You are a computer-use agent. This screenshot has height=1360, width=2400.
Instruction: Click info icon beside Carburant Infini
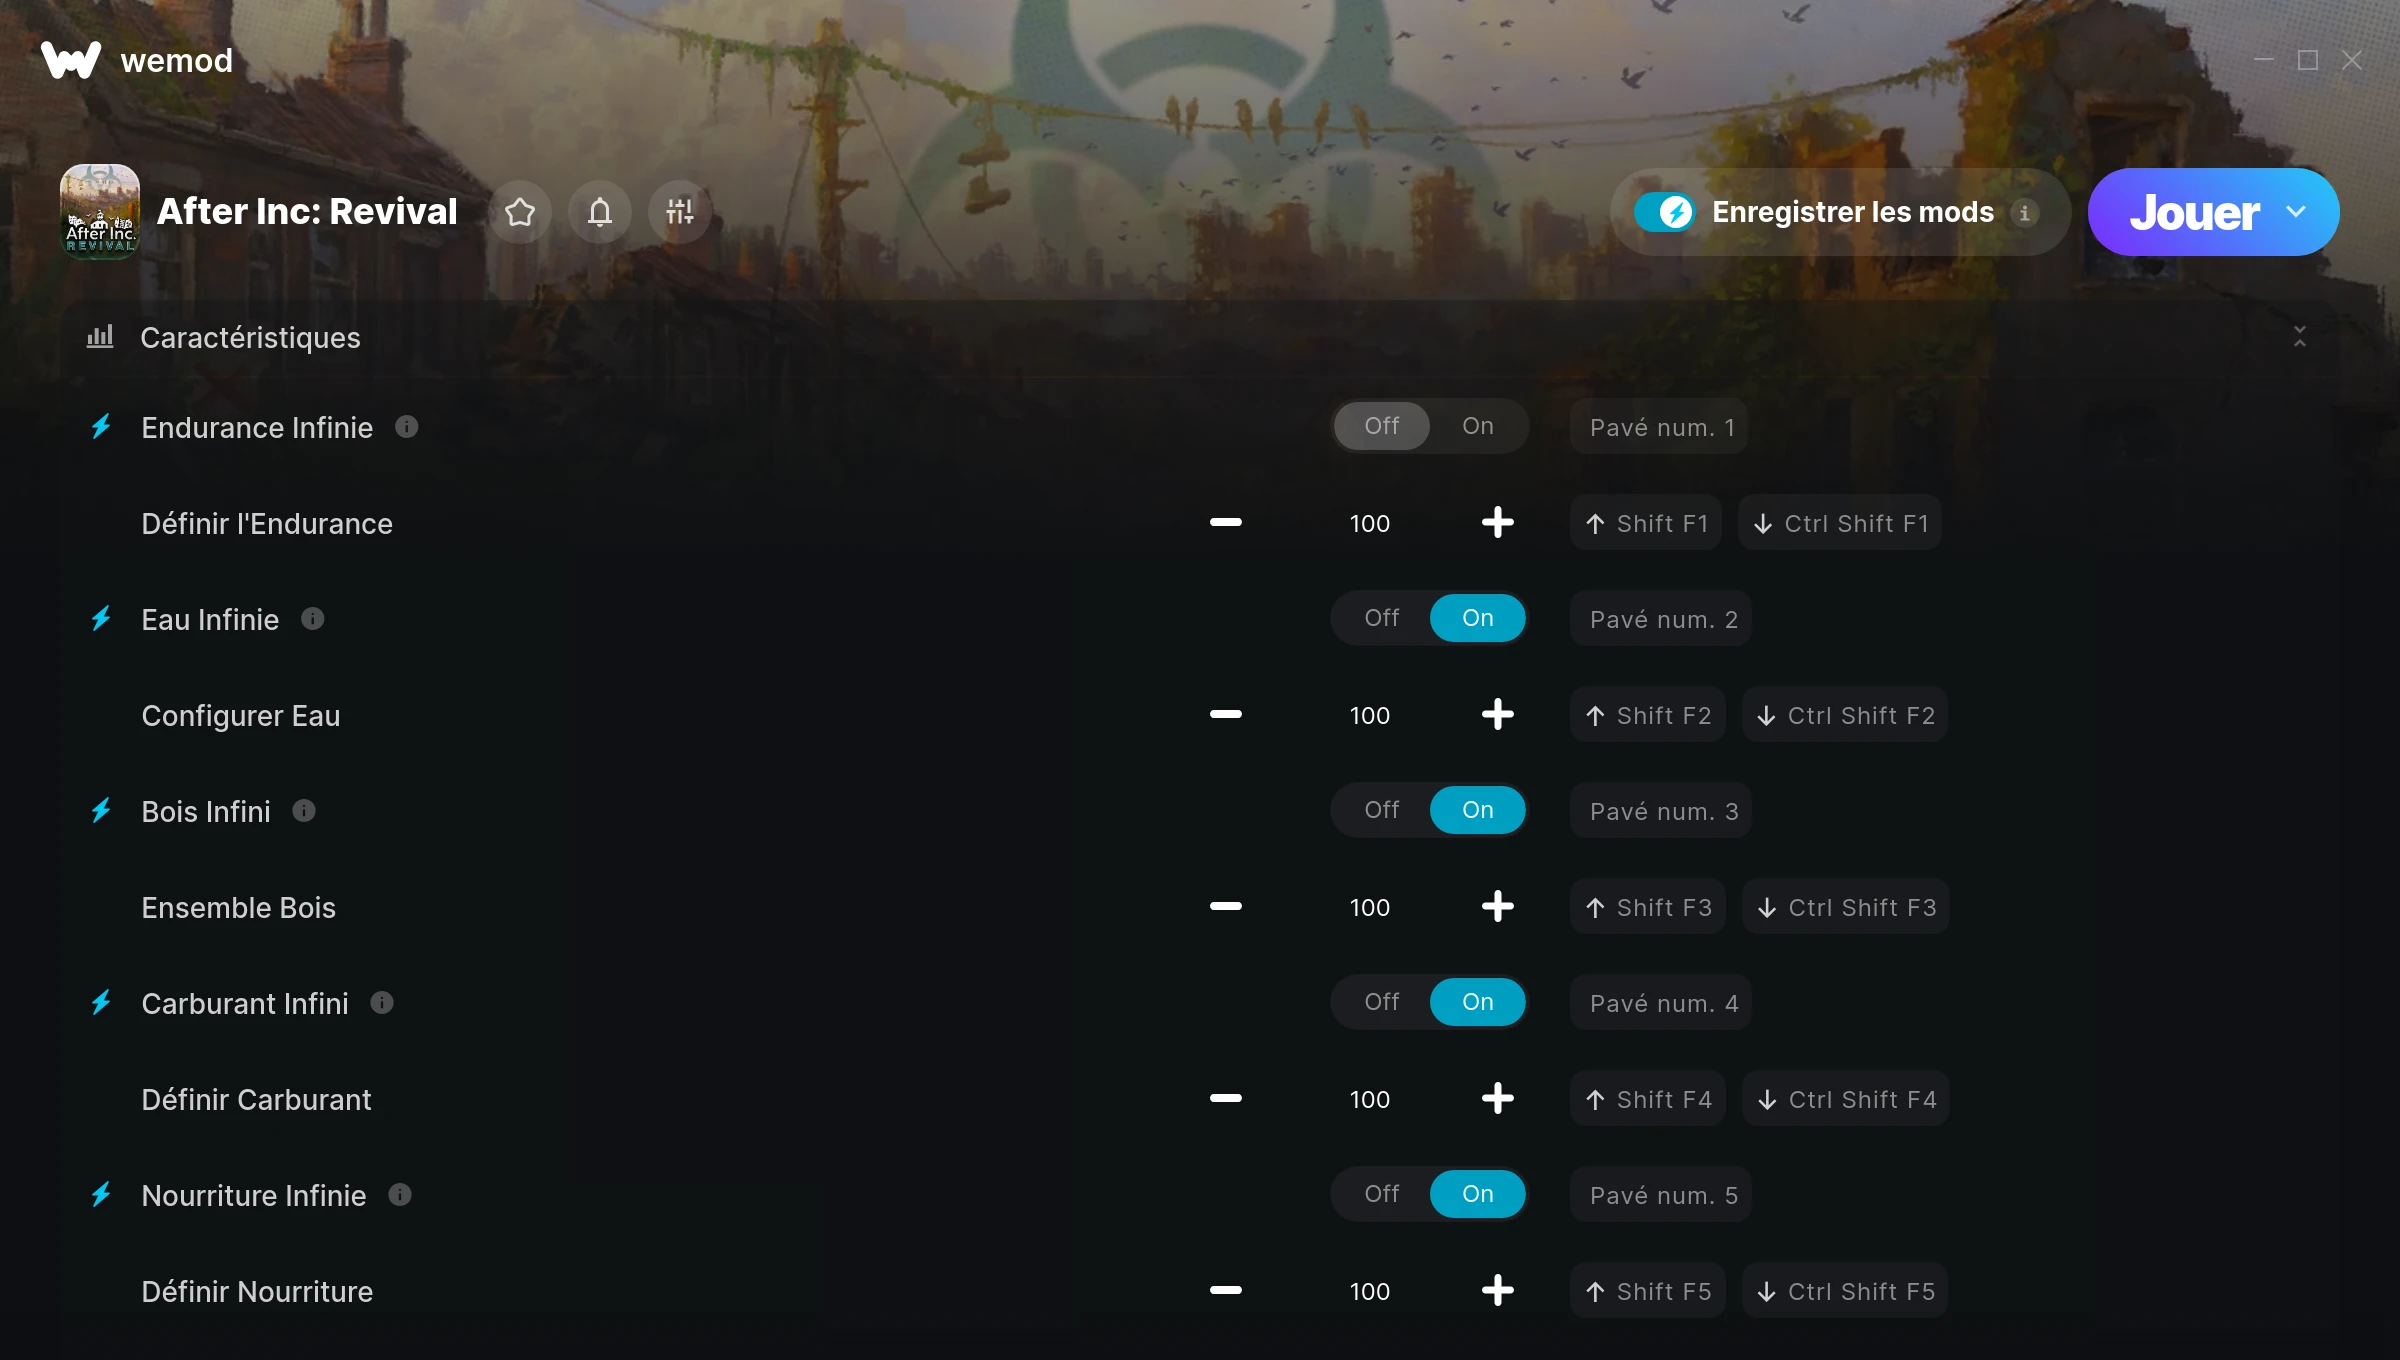(382, 1003)
